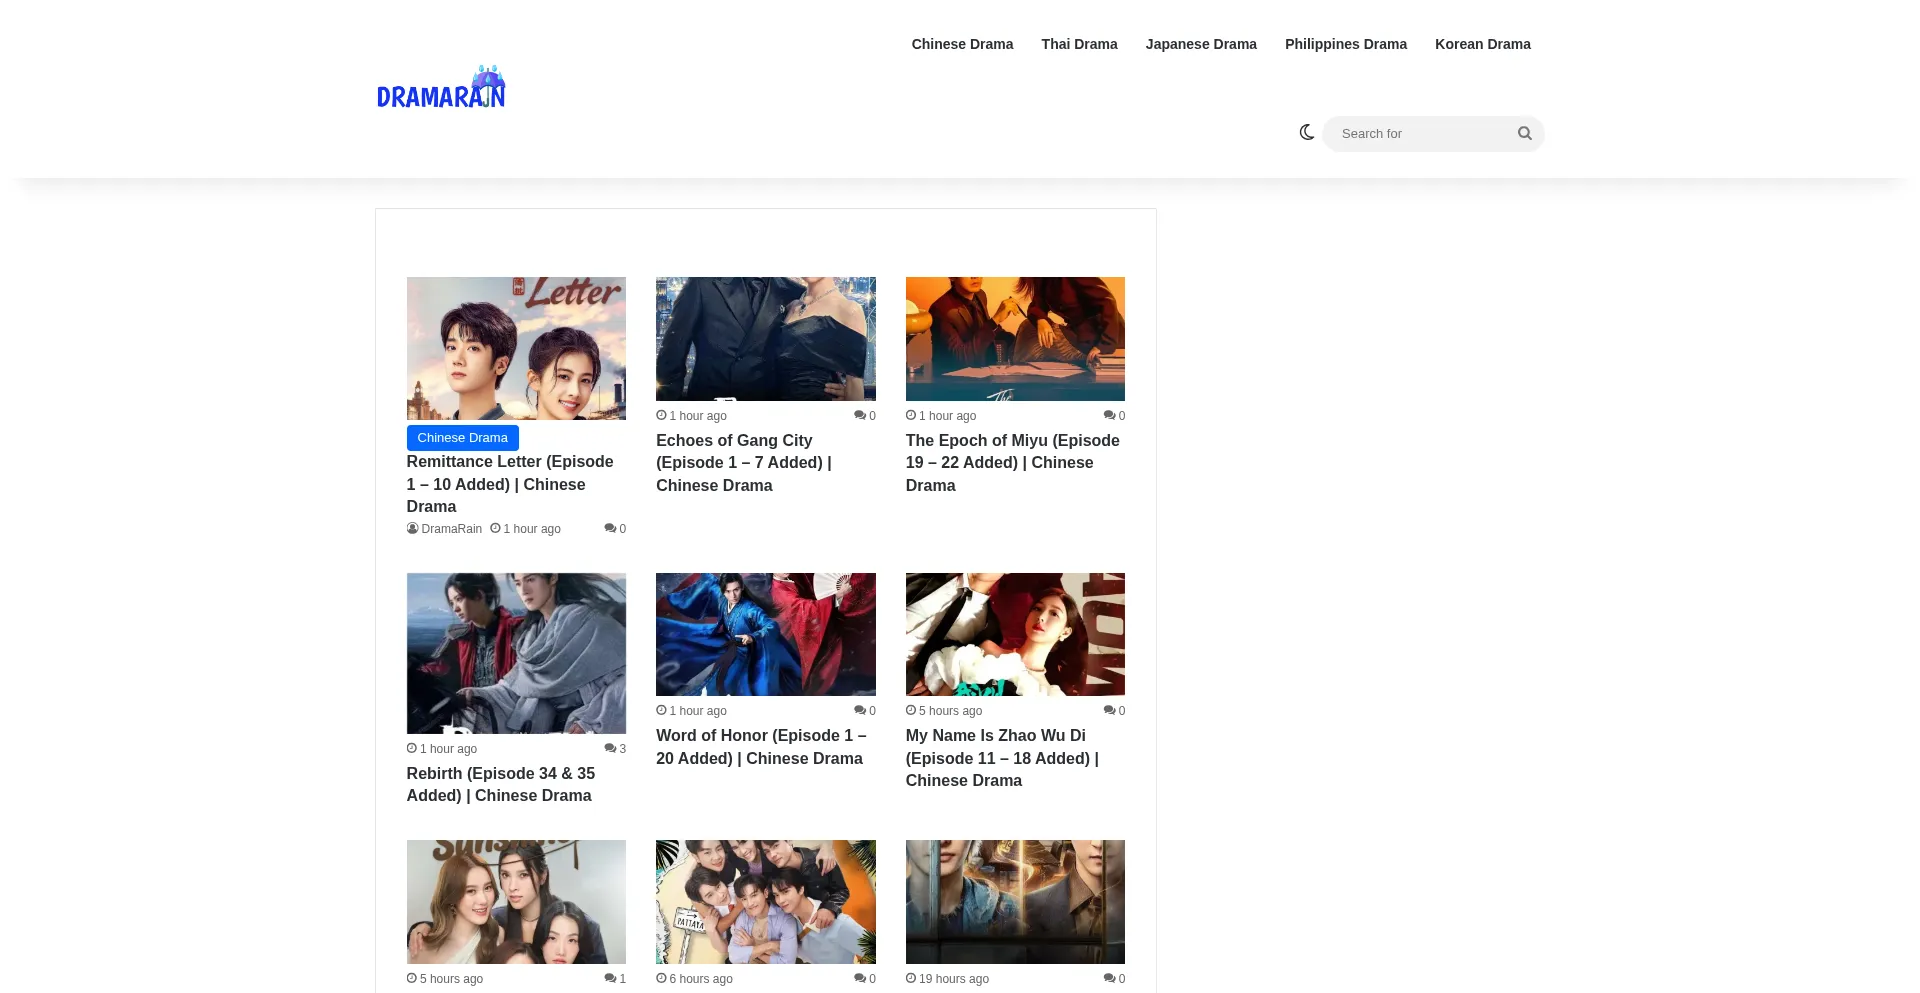This screenshot has height=993, width=1920.
Task: Open the Echoes of Gang City post title
Action: [744, 463]
